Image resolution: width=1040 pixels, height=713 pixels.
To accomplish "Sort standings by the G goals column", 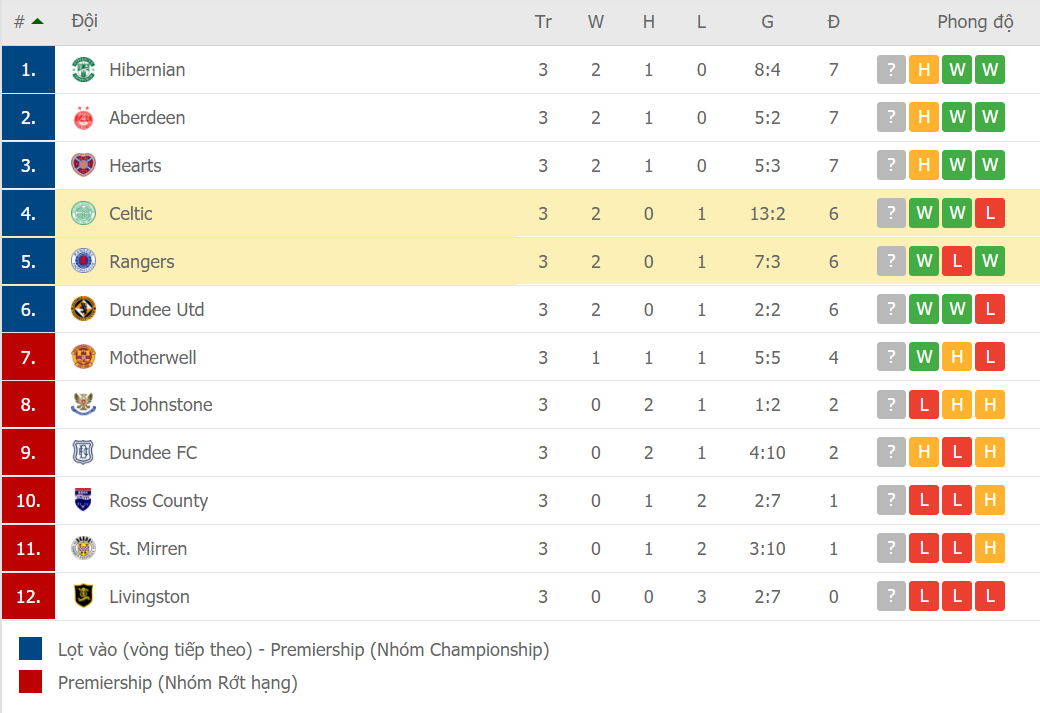I will pyautogui.click(x=767, y=22).
